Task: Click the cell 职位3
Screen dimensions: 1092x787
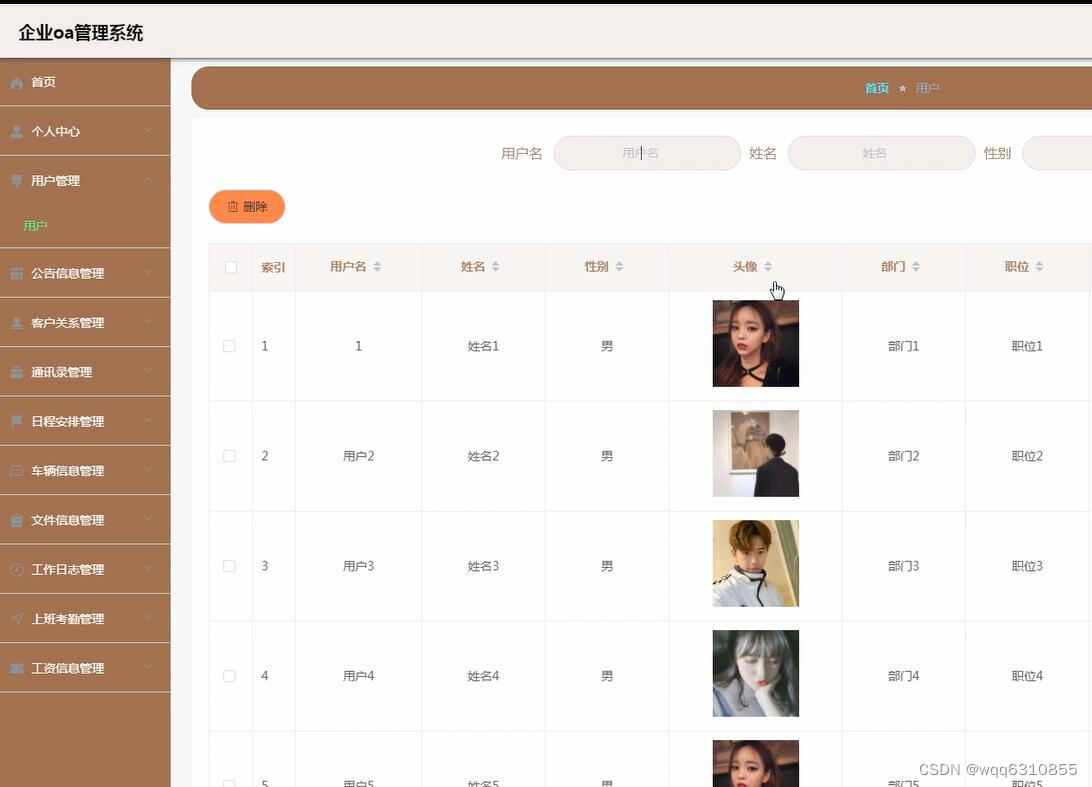Action: (1027, 566)
